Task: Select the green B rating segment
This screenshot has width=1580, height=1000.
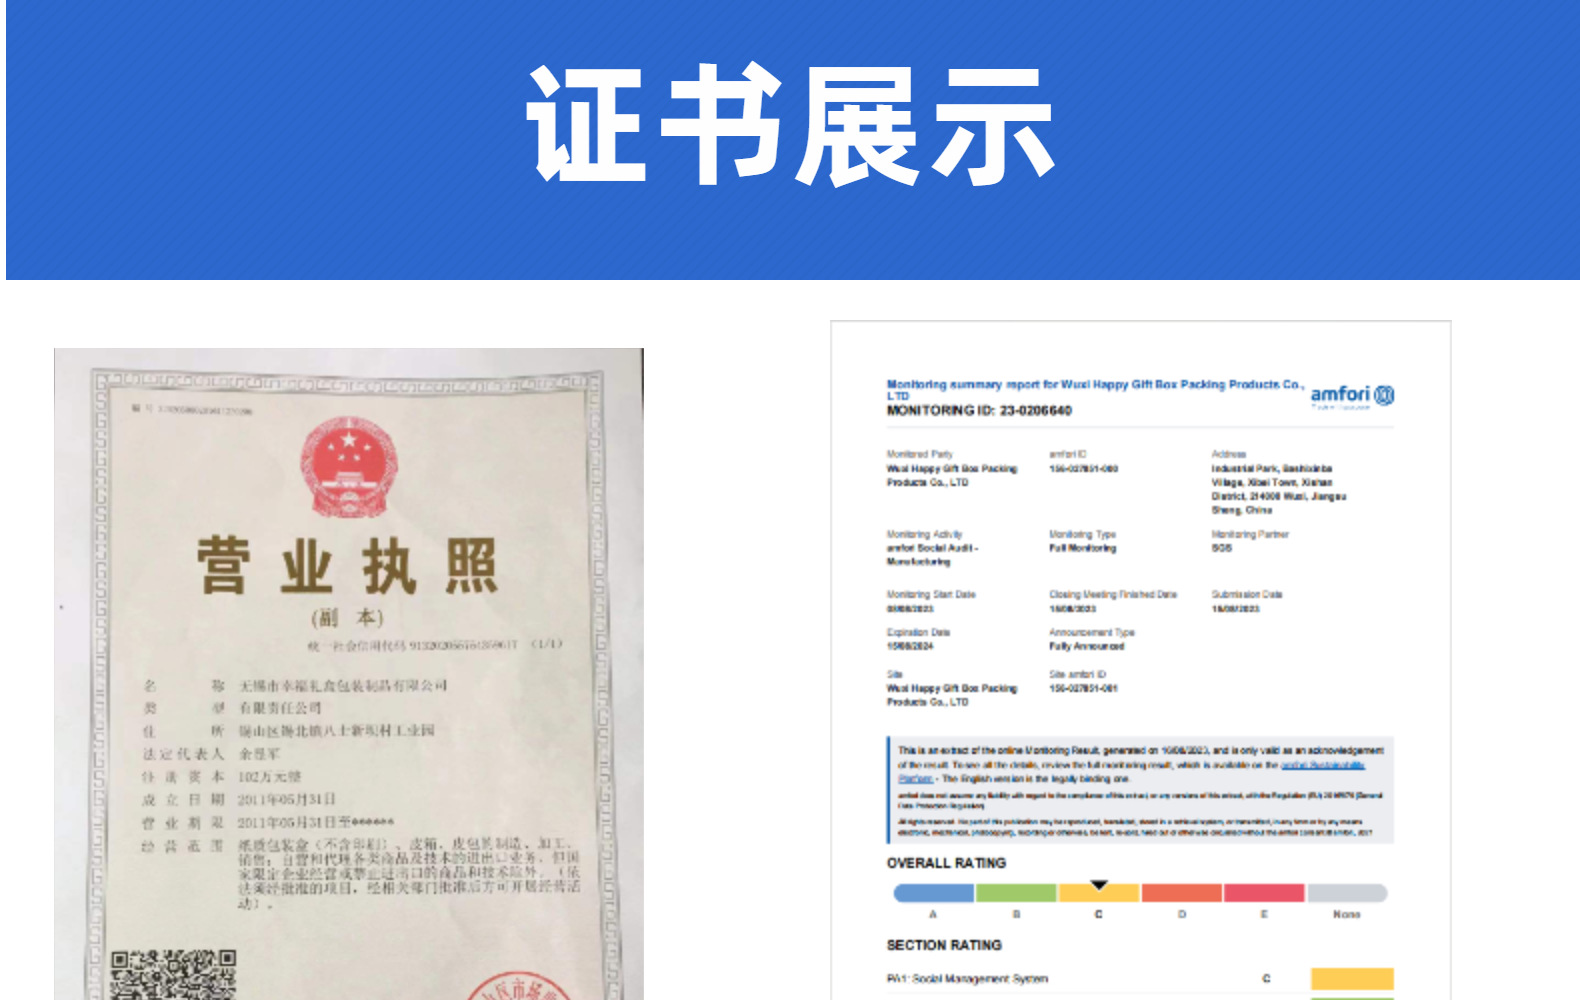Action: (1016, 892)
